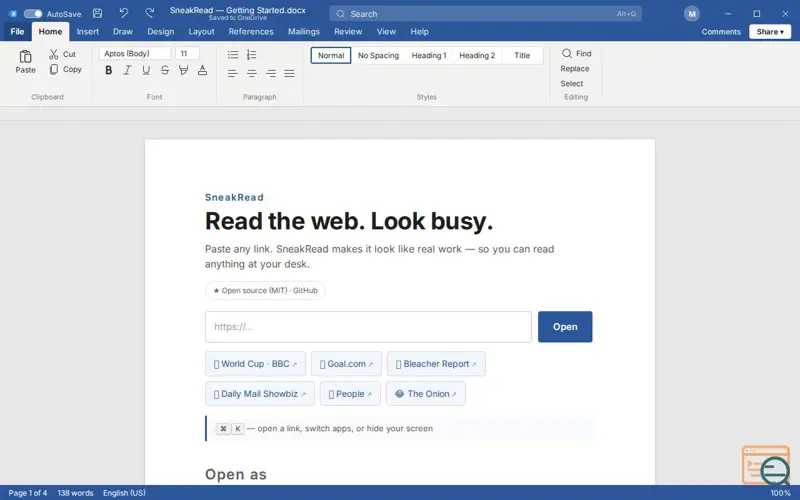The height and width of the screenshot is (500, 800).
Task: Switch to the Insert tab
Action: pyautogui.click(x=88, y=32)
